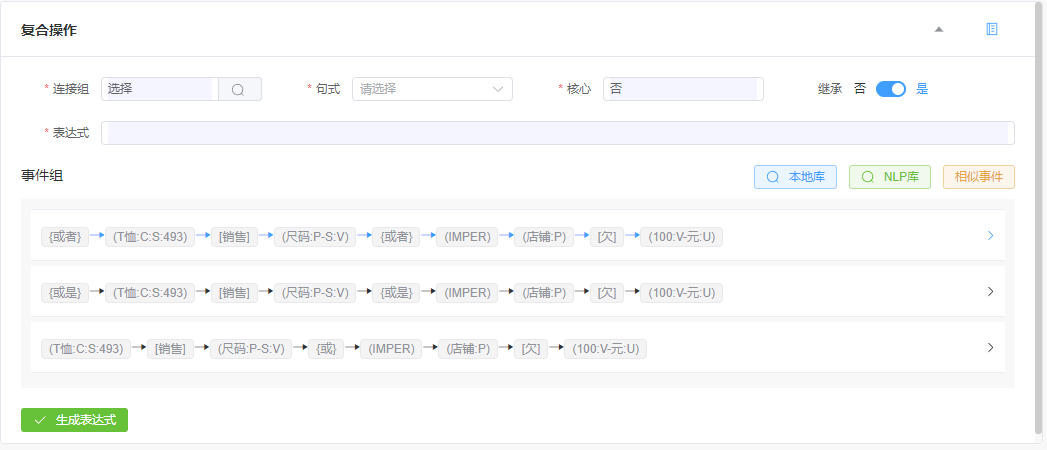
Task: Select (T恤:C:S:493) tag in the third row
Action: click(86, 349)
